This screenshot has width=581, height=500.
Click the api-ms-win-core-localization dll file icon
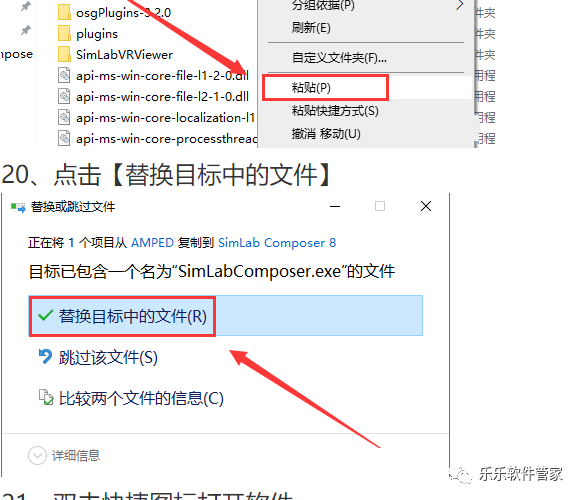(64, 117)
